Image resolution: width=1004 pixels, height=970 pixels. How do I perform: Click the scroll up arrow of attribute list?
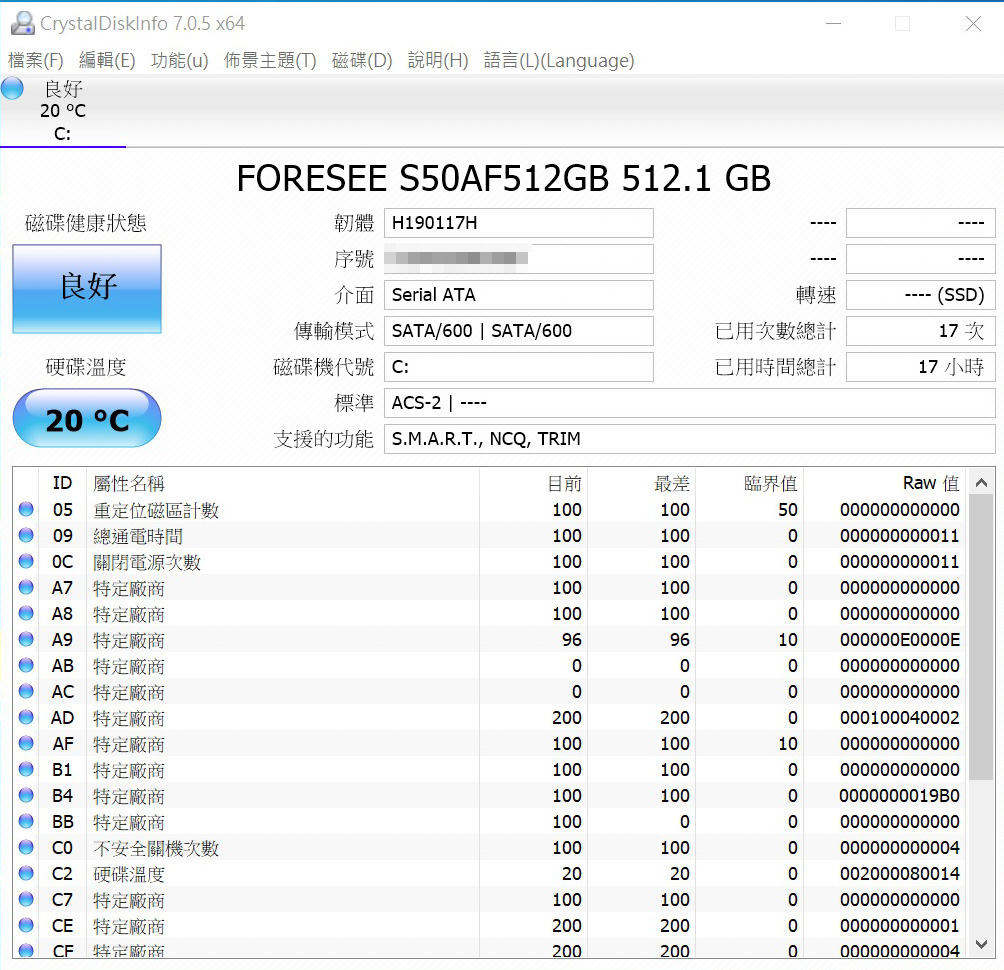pos(981,480)
